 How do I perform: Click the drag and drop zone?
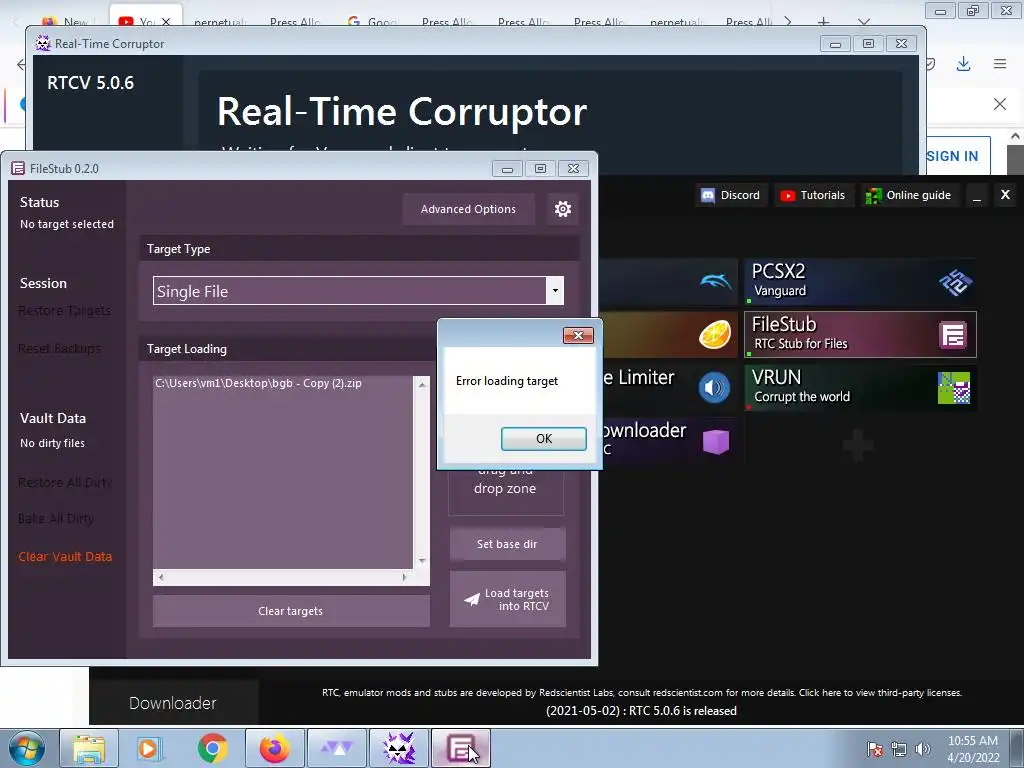505,488
